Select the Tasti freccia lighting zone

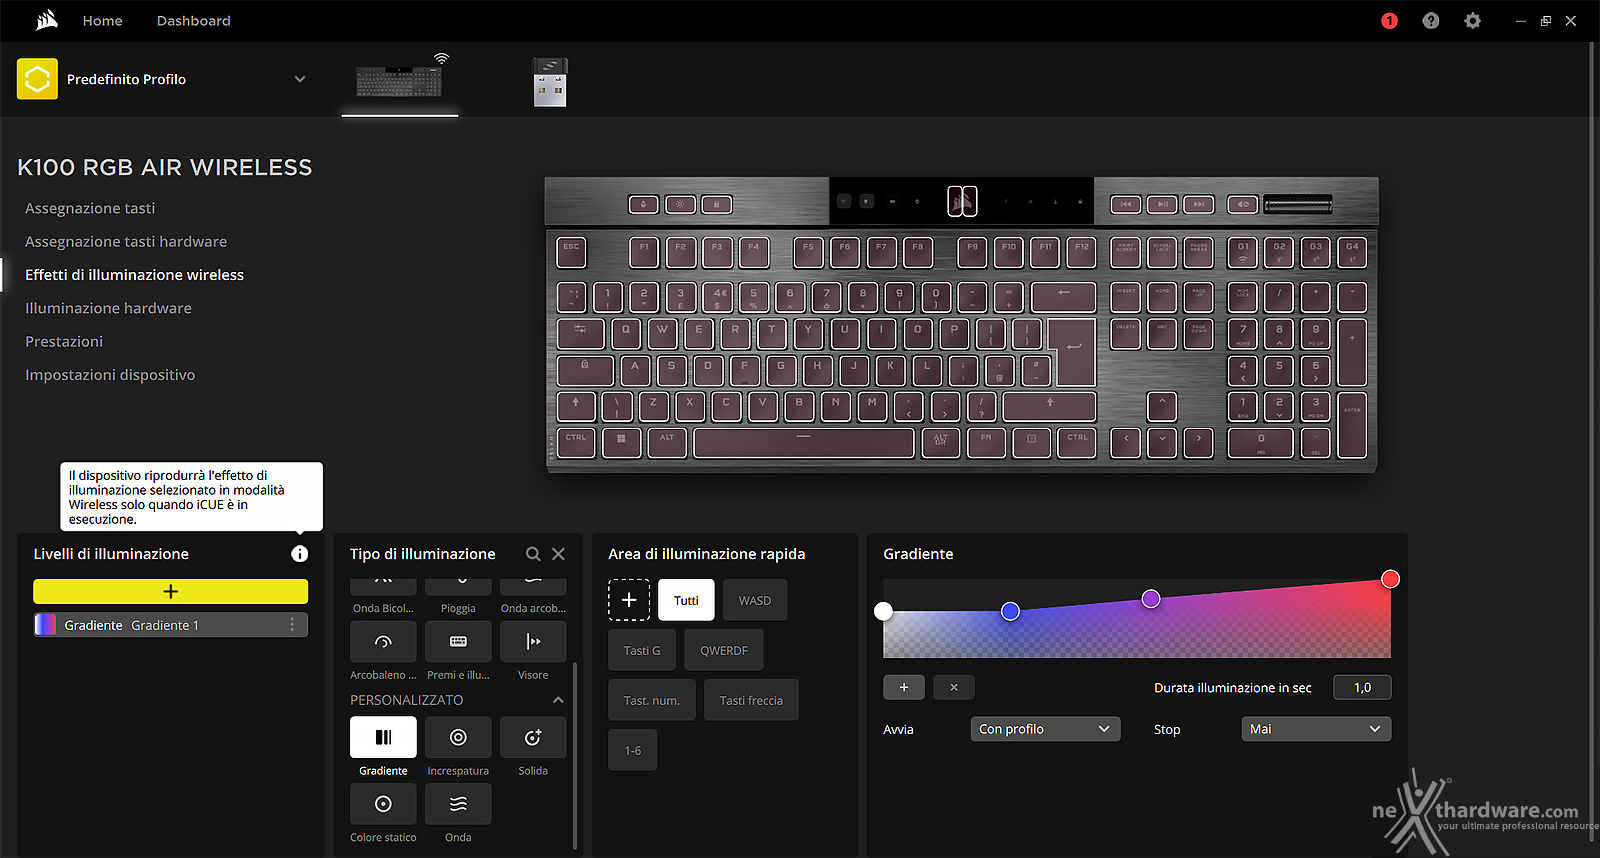click(x=751, y=700)
